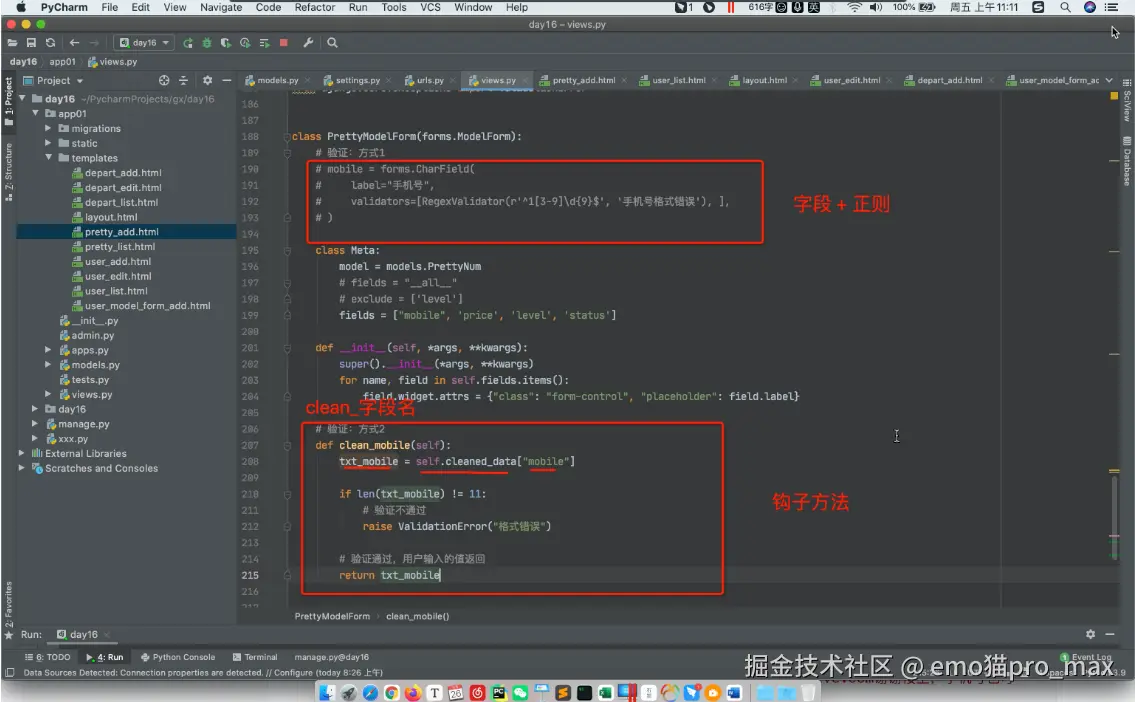Open the Refactor menu
The image size is (1135, 702).
(315, 7)
